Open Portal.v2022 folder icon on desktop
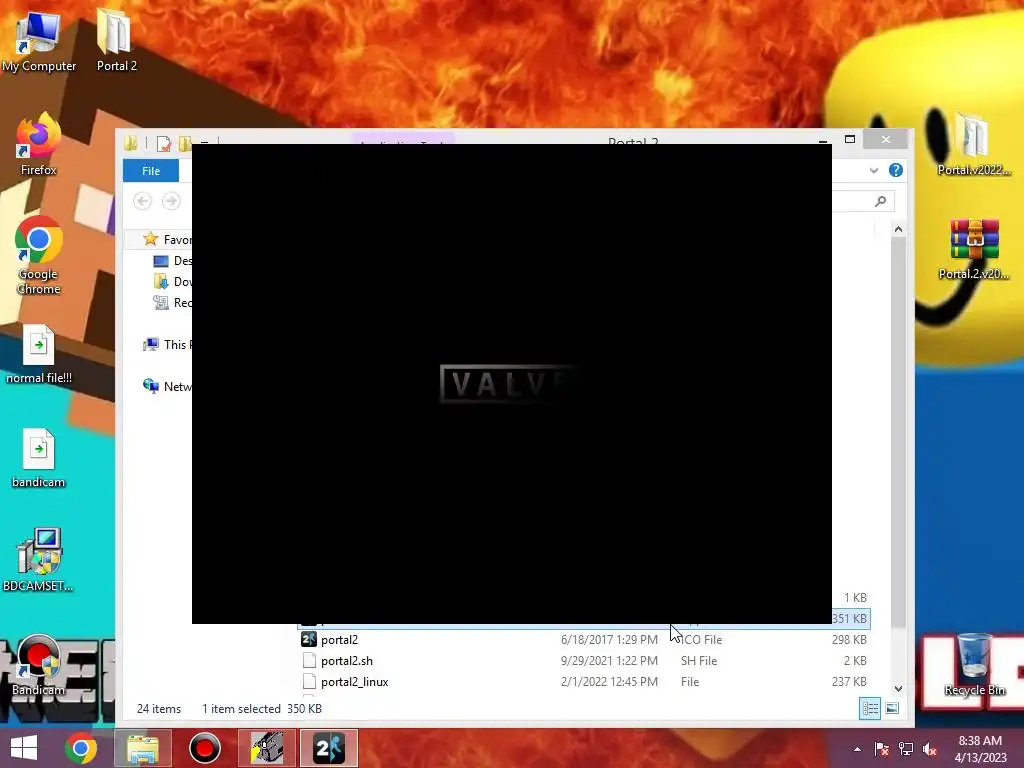The image size is (1024, 768). point(974,145)
